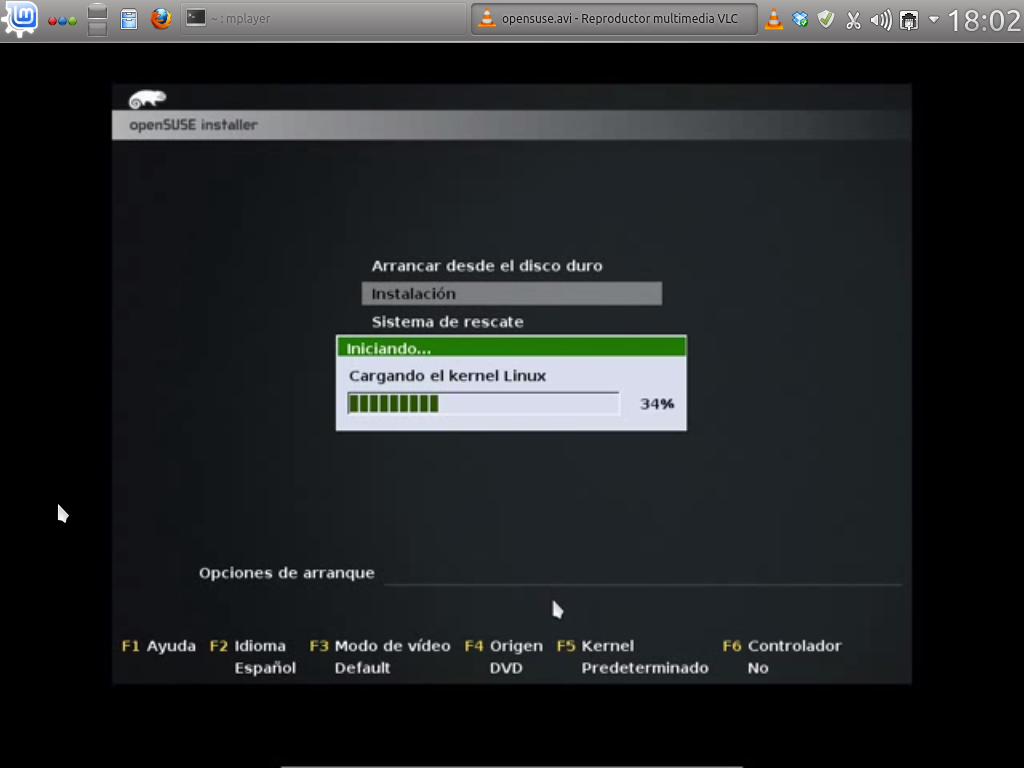The height and width of the screenshot is (768, 1024).
Task: Click the 'DVD' source value
Action: point(506,668)
